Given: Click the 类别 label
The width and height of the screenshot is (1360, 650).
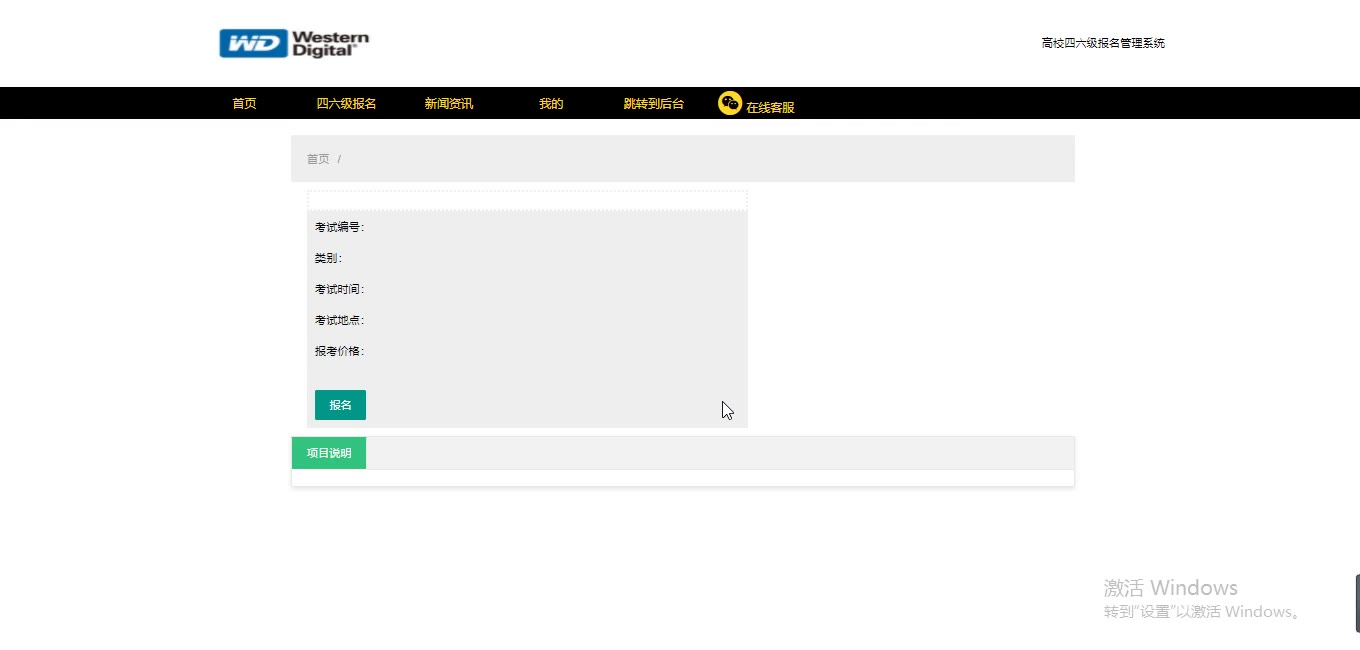Looking at the screenshot, I should pos(328,258).
